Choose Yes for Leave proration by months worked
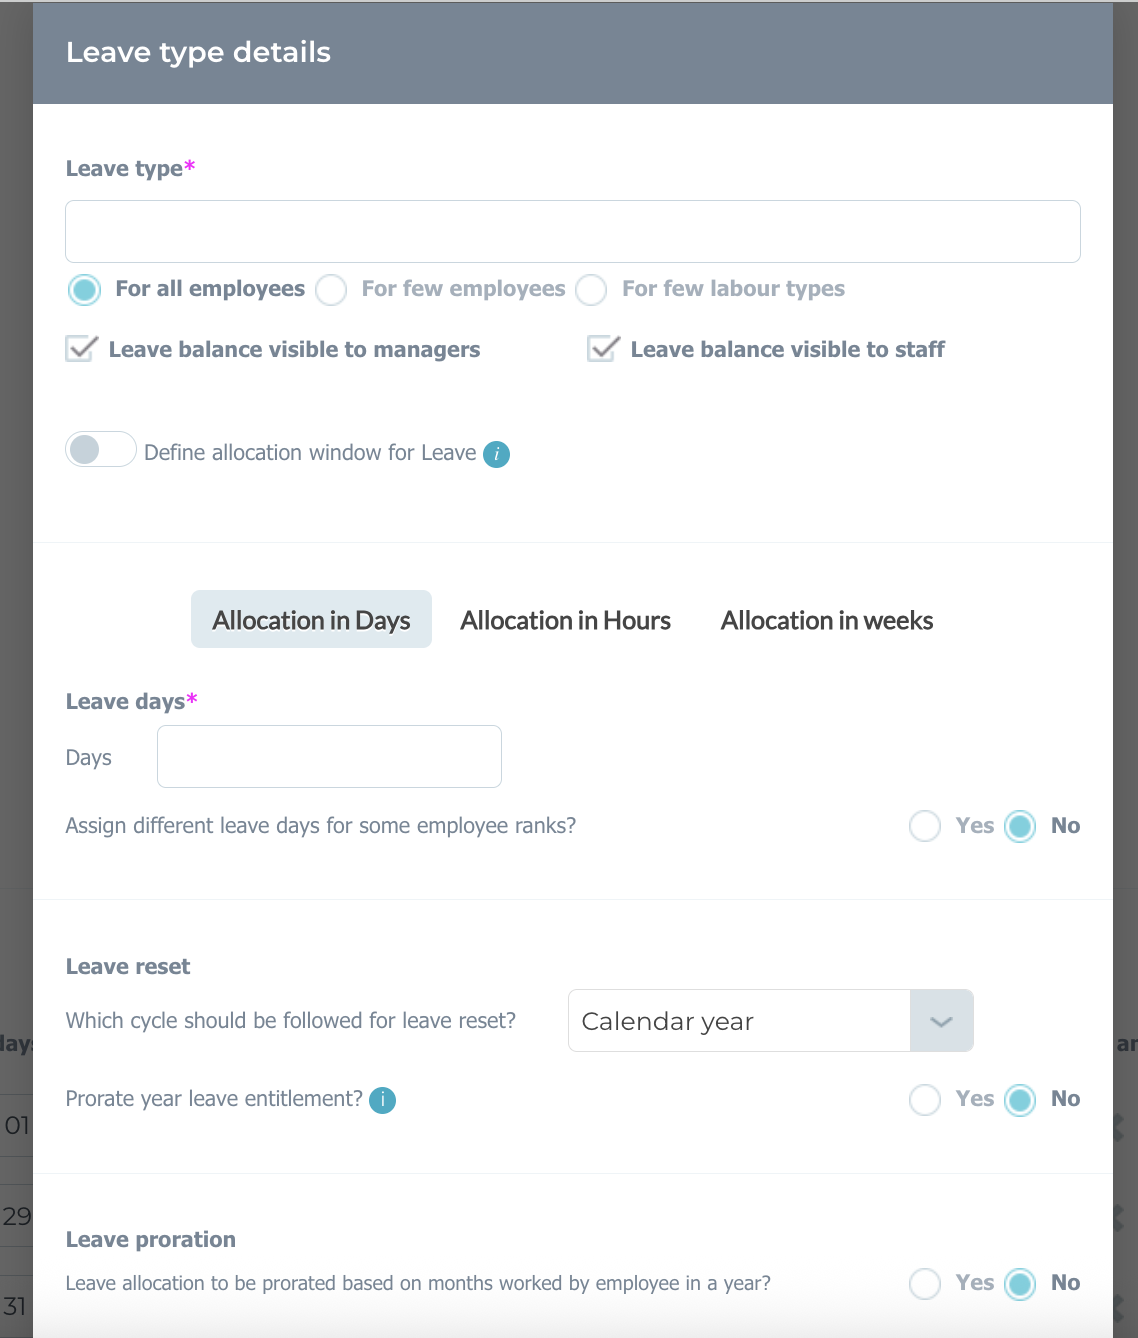 [x=925, y=1283]
